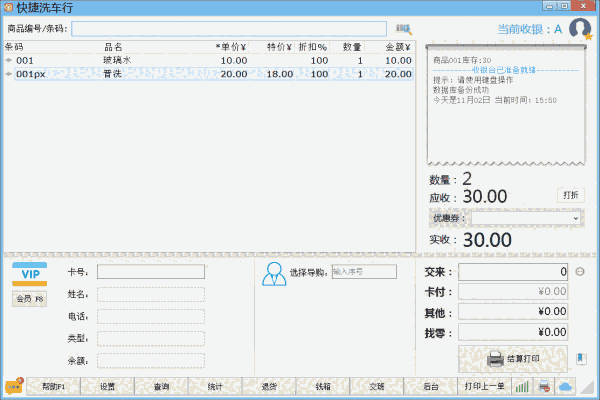Open 统计 statistics from bottom bar
600x400 pixels.
click(x=215, y=387)
